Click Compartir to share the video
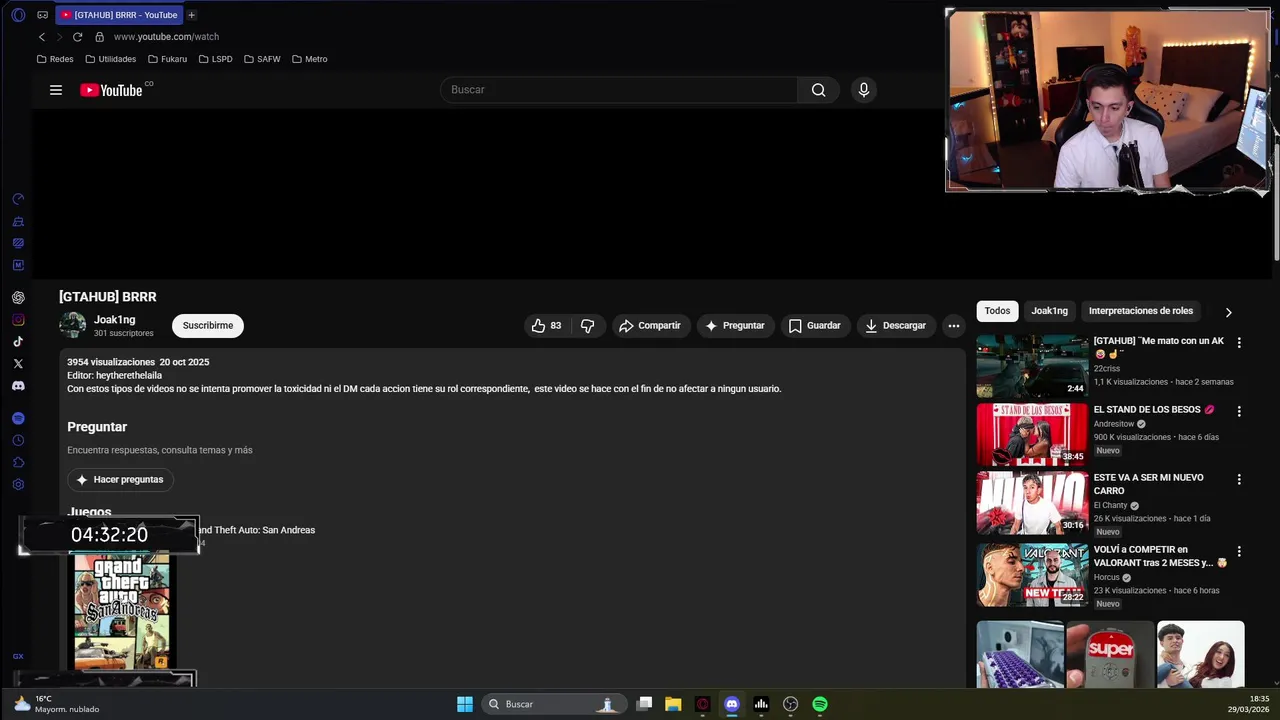Viewport: 1280px width, 720px height. tap(649, 325)
